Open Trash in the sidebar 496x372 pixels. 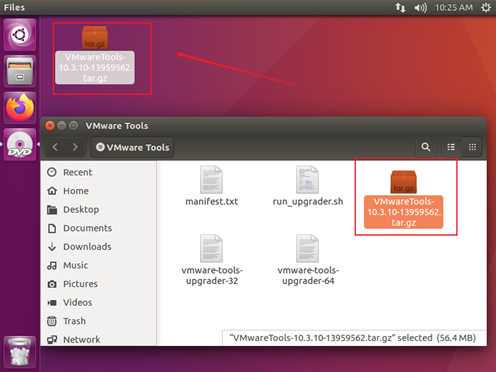(99, 321)
